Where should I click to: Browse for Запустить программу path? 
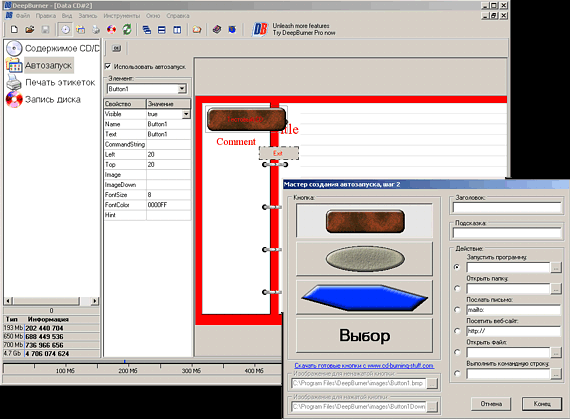coord(555,268)
